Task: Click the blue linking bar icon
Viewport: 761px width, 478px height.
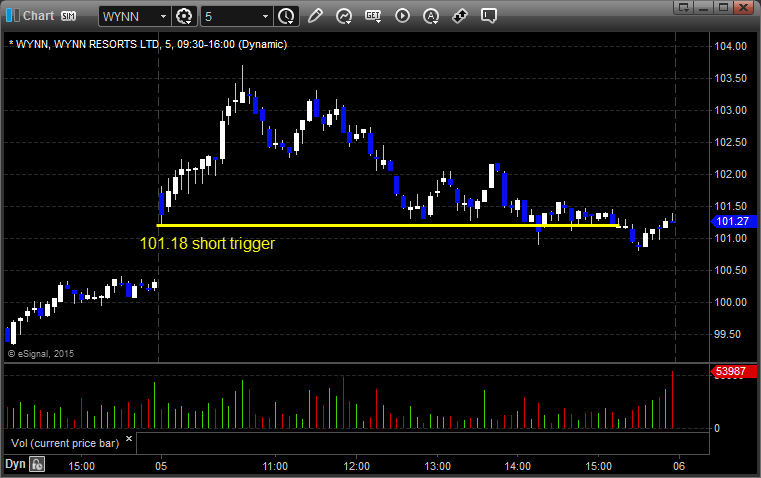Action: [x=12, y=16]
